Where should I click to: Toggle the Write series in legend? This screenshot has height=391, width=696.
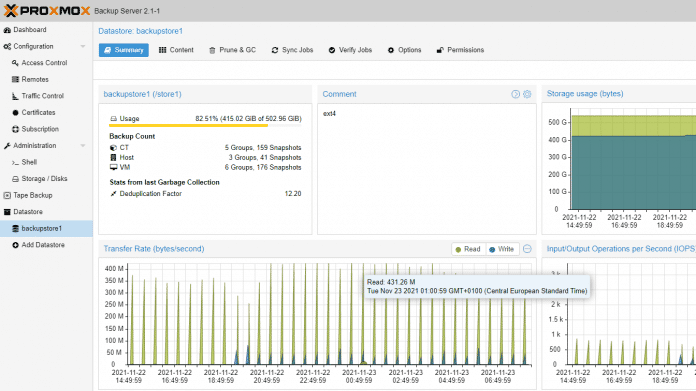(502, 249)
